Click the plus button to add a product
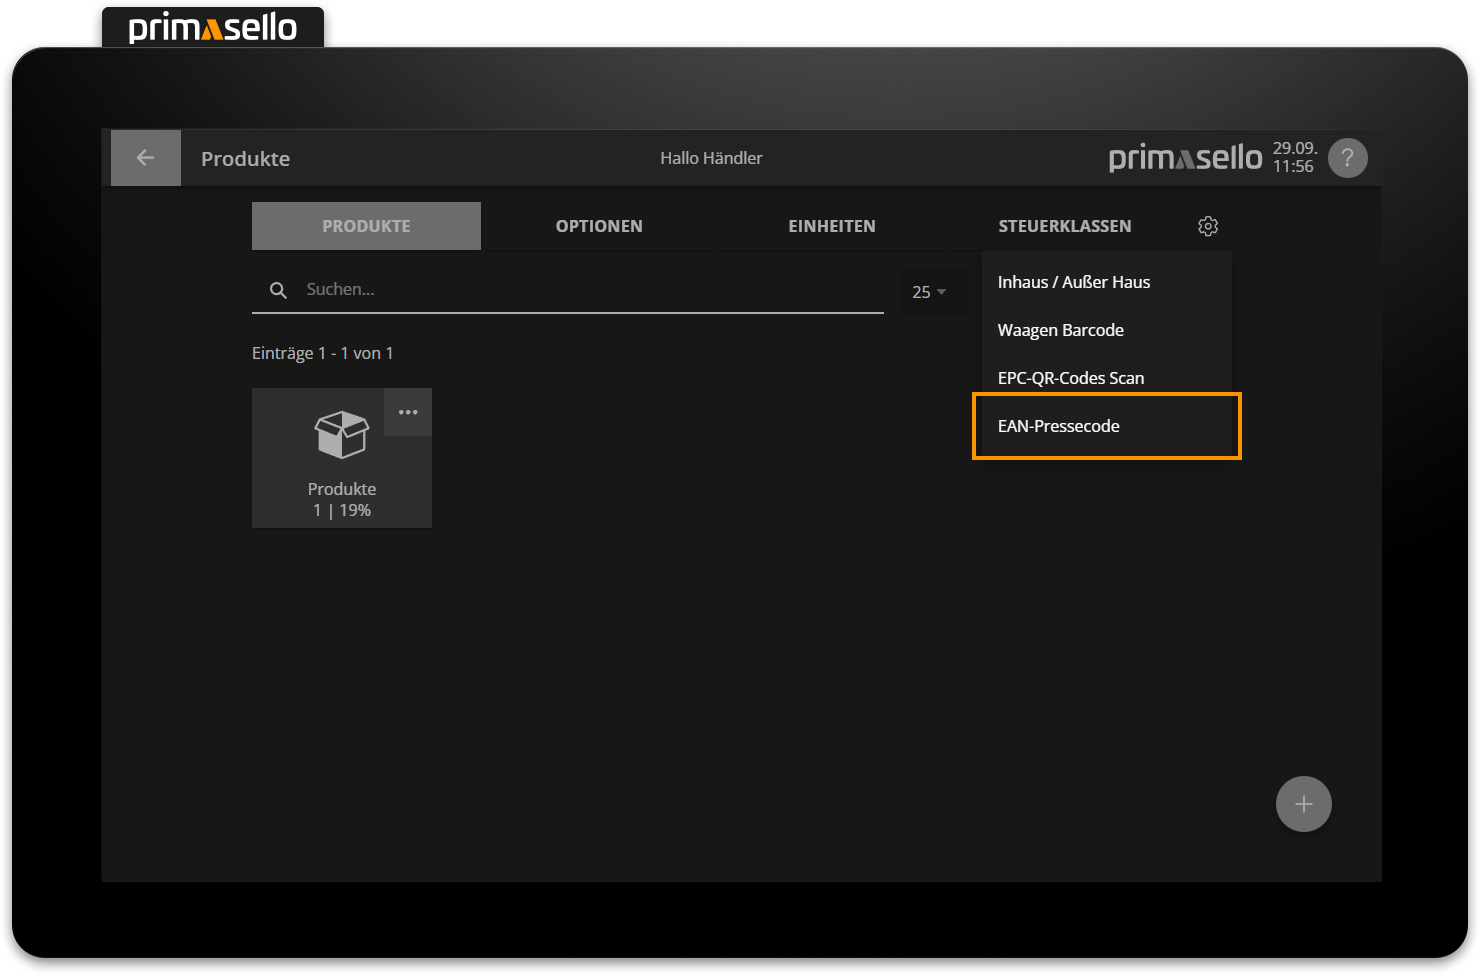 pyautogui.click(x=1303, y=803)
